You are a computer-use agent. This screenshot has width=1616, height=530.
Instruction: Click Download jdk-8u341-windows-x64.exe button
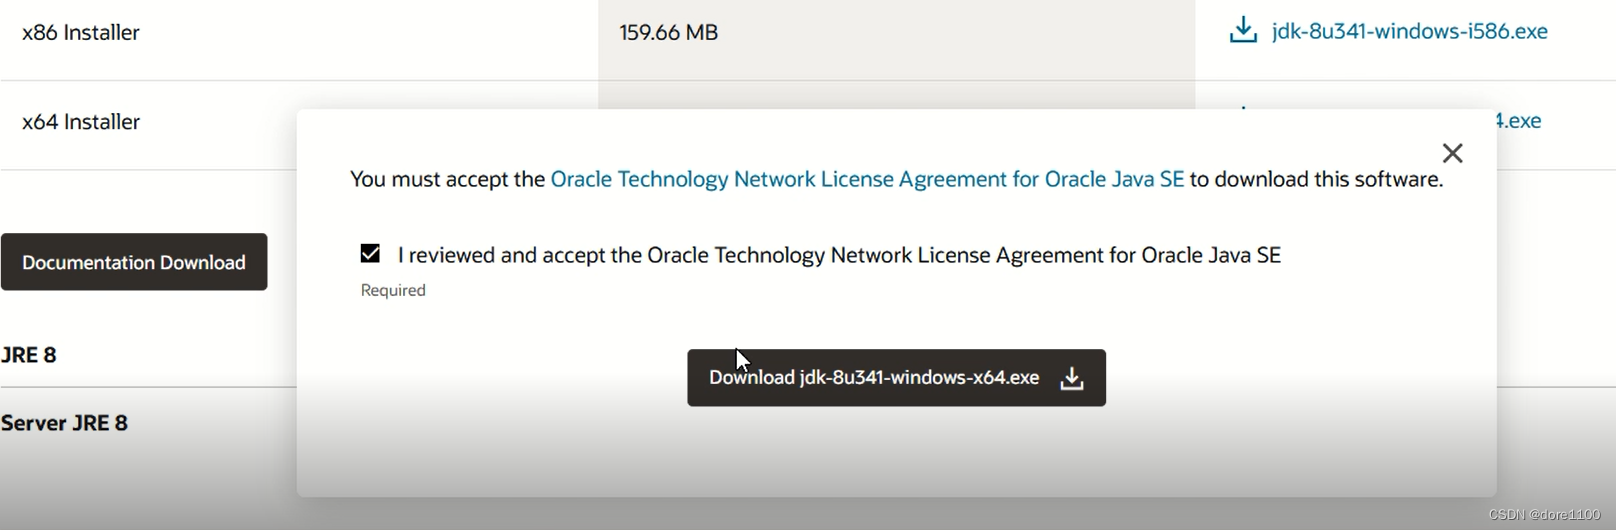[x=896, y=378]
